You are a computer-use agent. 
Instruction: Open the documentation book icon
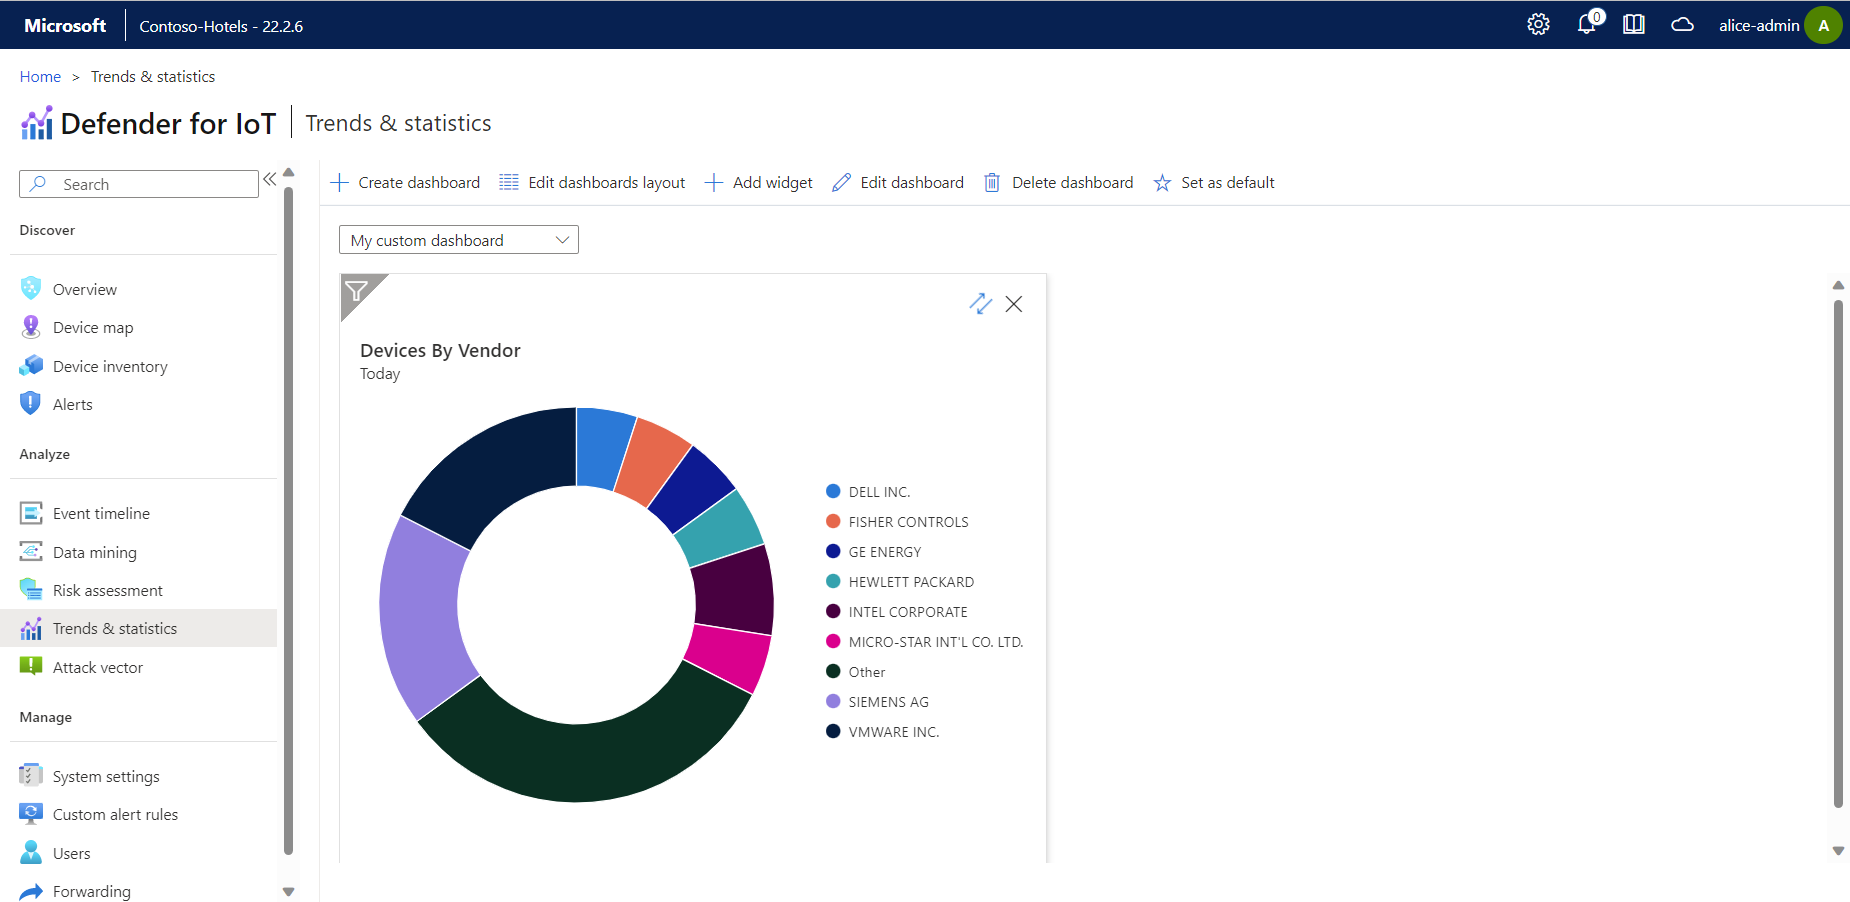tap(1634, 25)
